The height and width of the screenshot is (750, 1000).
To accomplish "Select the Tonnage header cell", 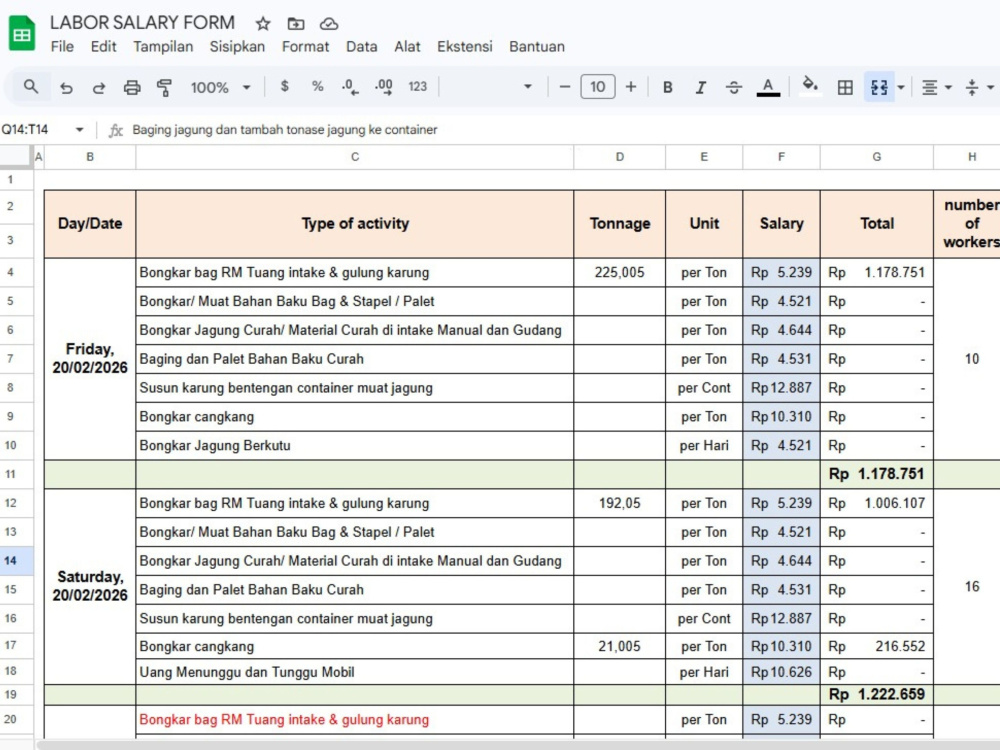I will click(x=619, y=224).
